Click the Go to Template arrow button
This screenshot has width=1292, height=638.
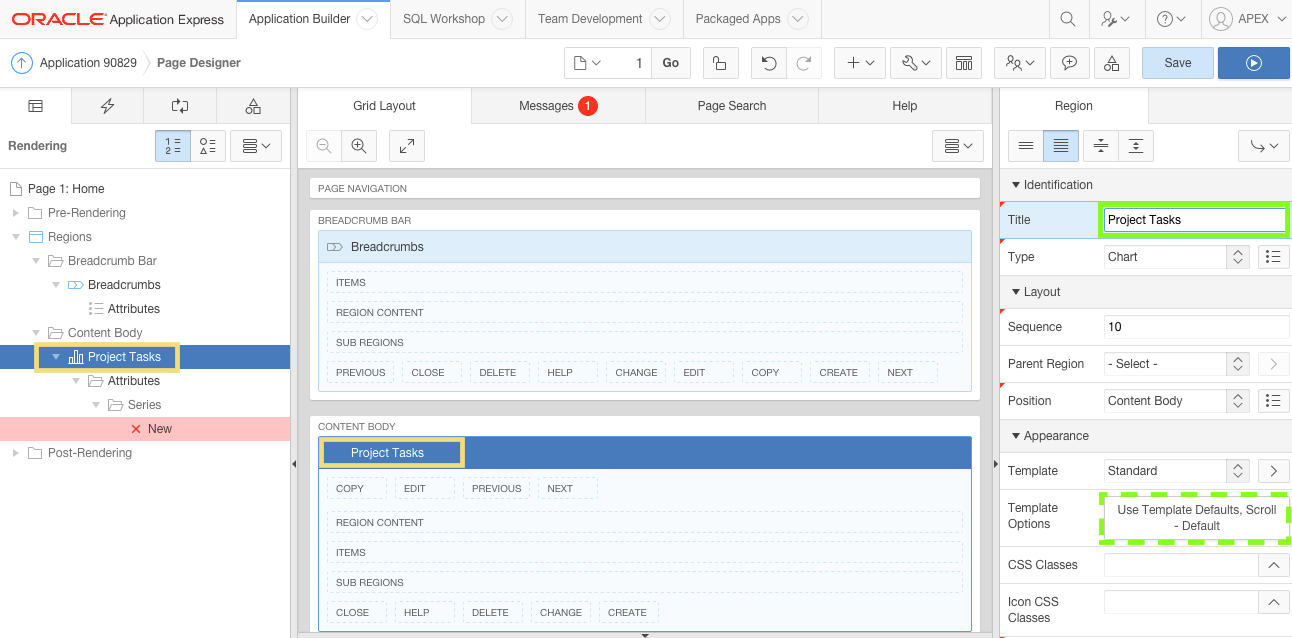click(x=1273, y=471)
